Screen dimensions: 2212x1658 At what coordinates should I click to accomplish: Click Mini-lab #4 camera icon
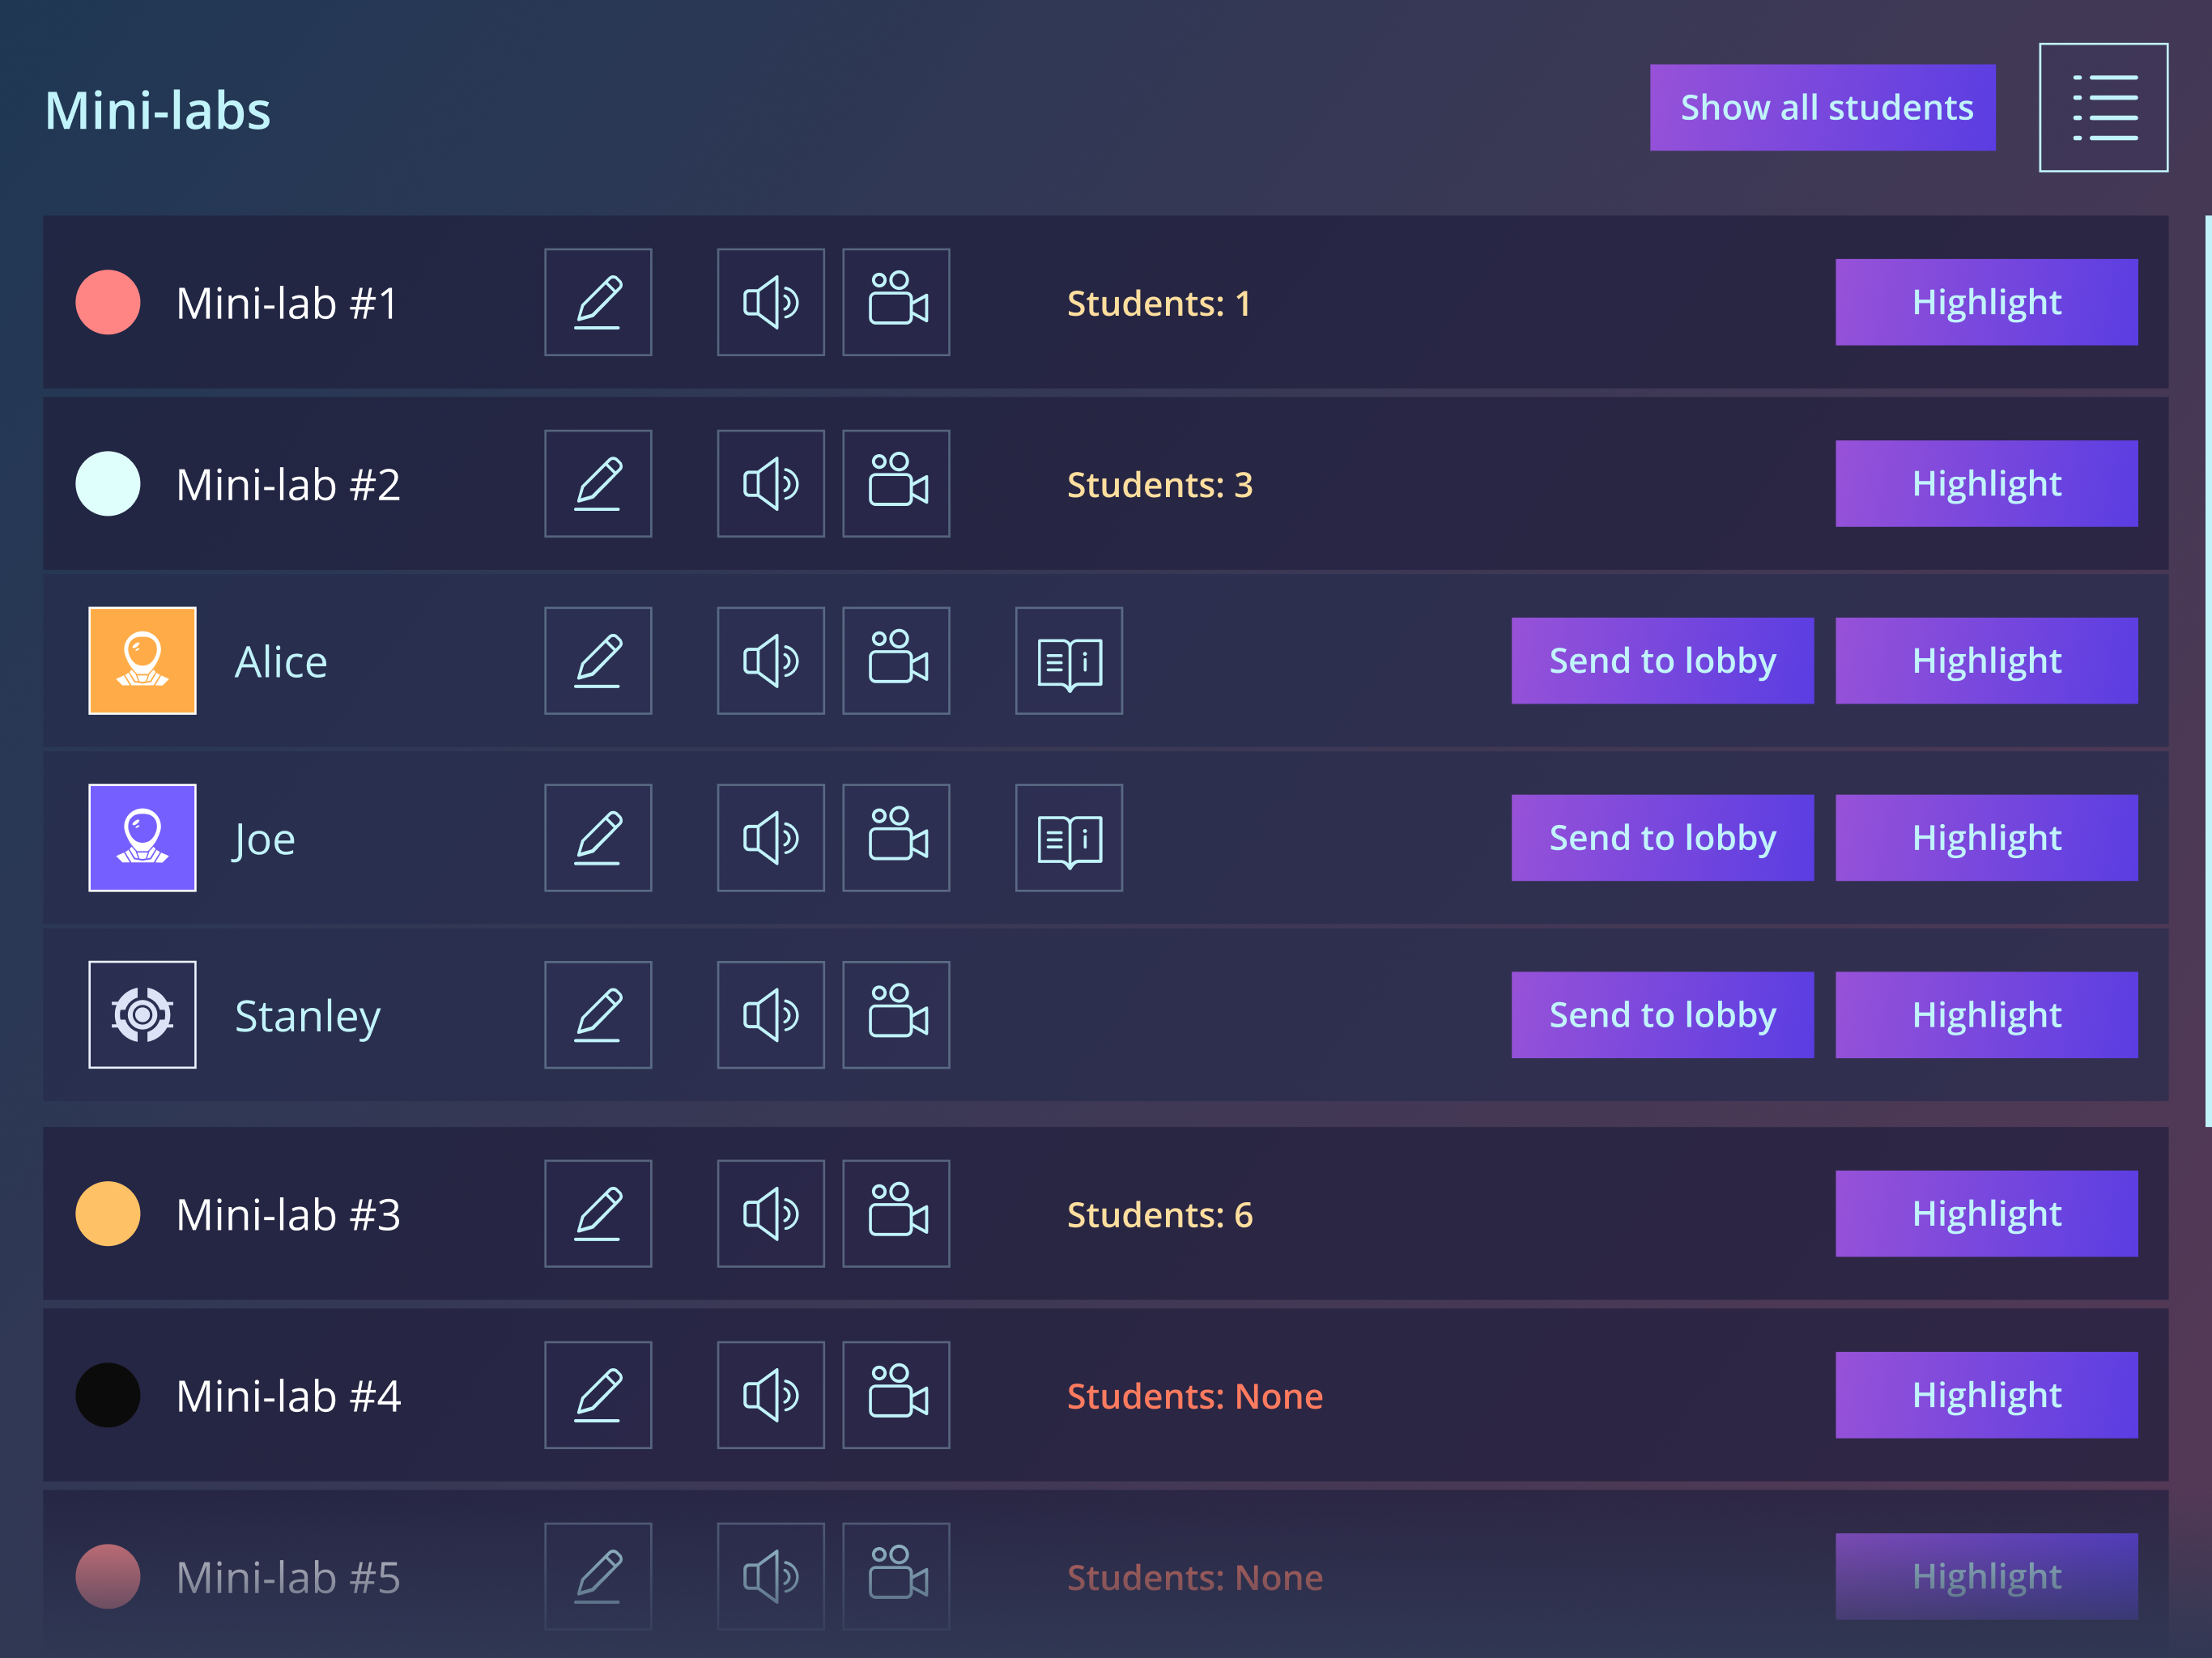(896, 1395)
